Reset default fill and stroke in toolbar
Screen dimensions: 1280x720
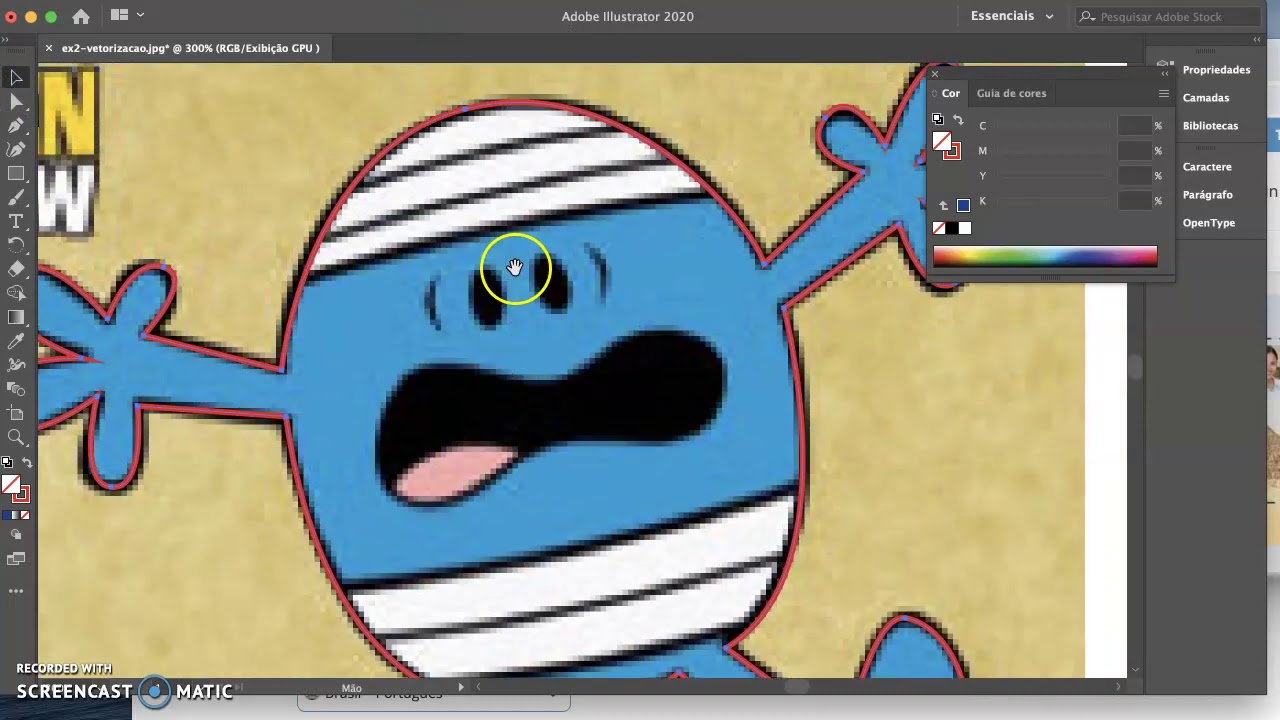pyautogui.click(x=7, y=463)
